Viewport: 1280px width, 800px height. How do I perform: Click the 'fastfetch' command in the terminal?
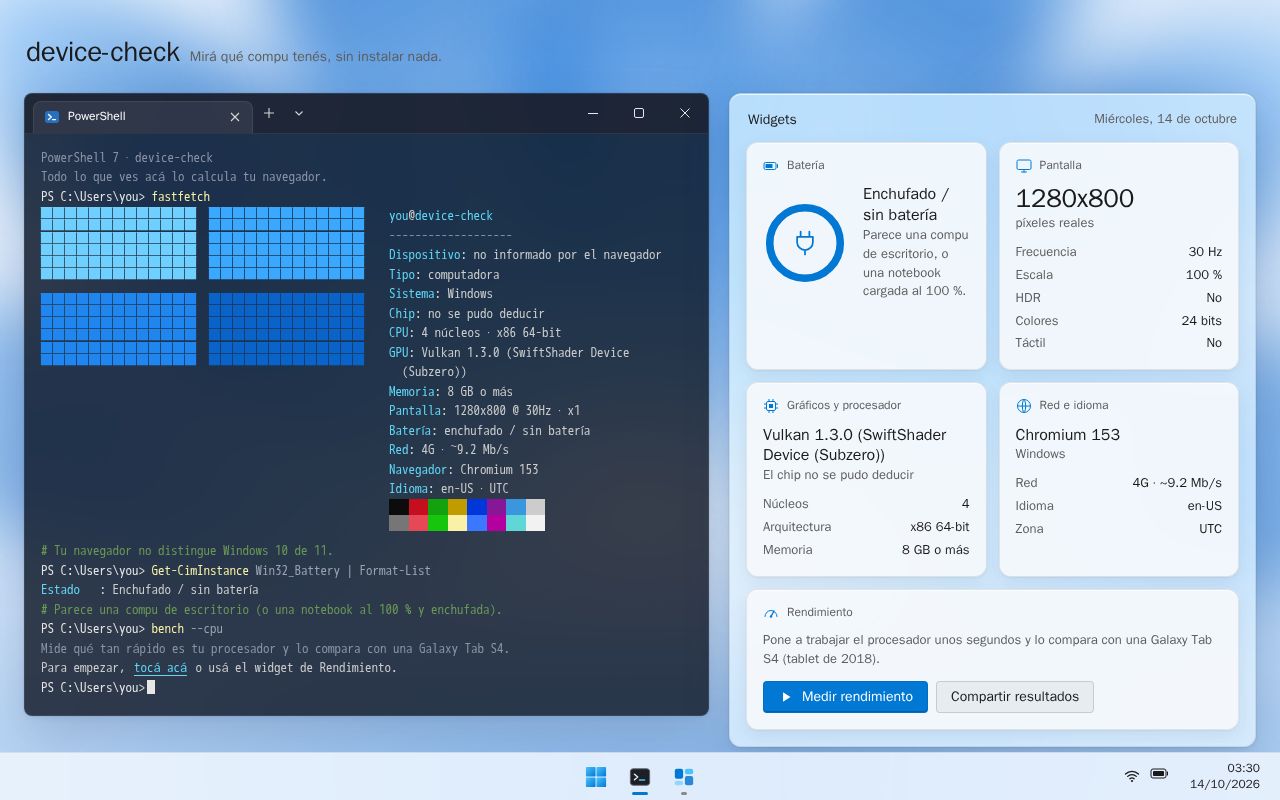(x=181, y=197)
